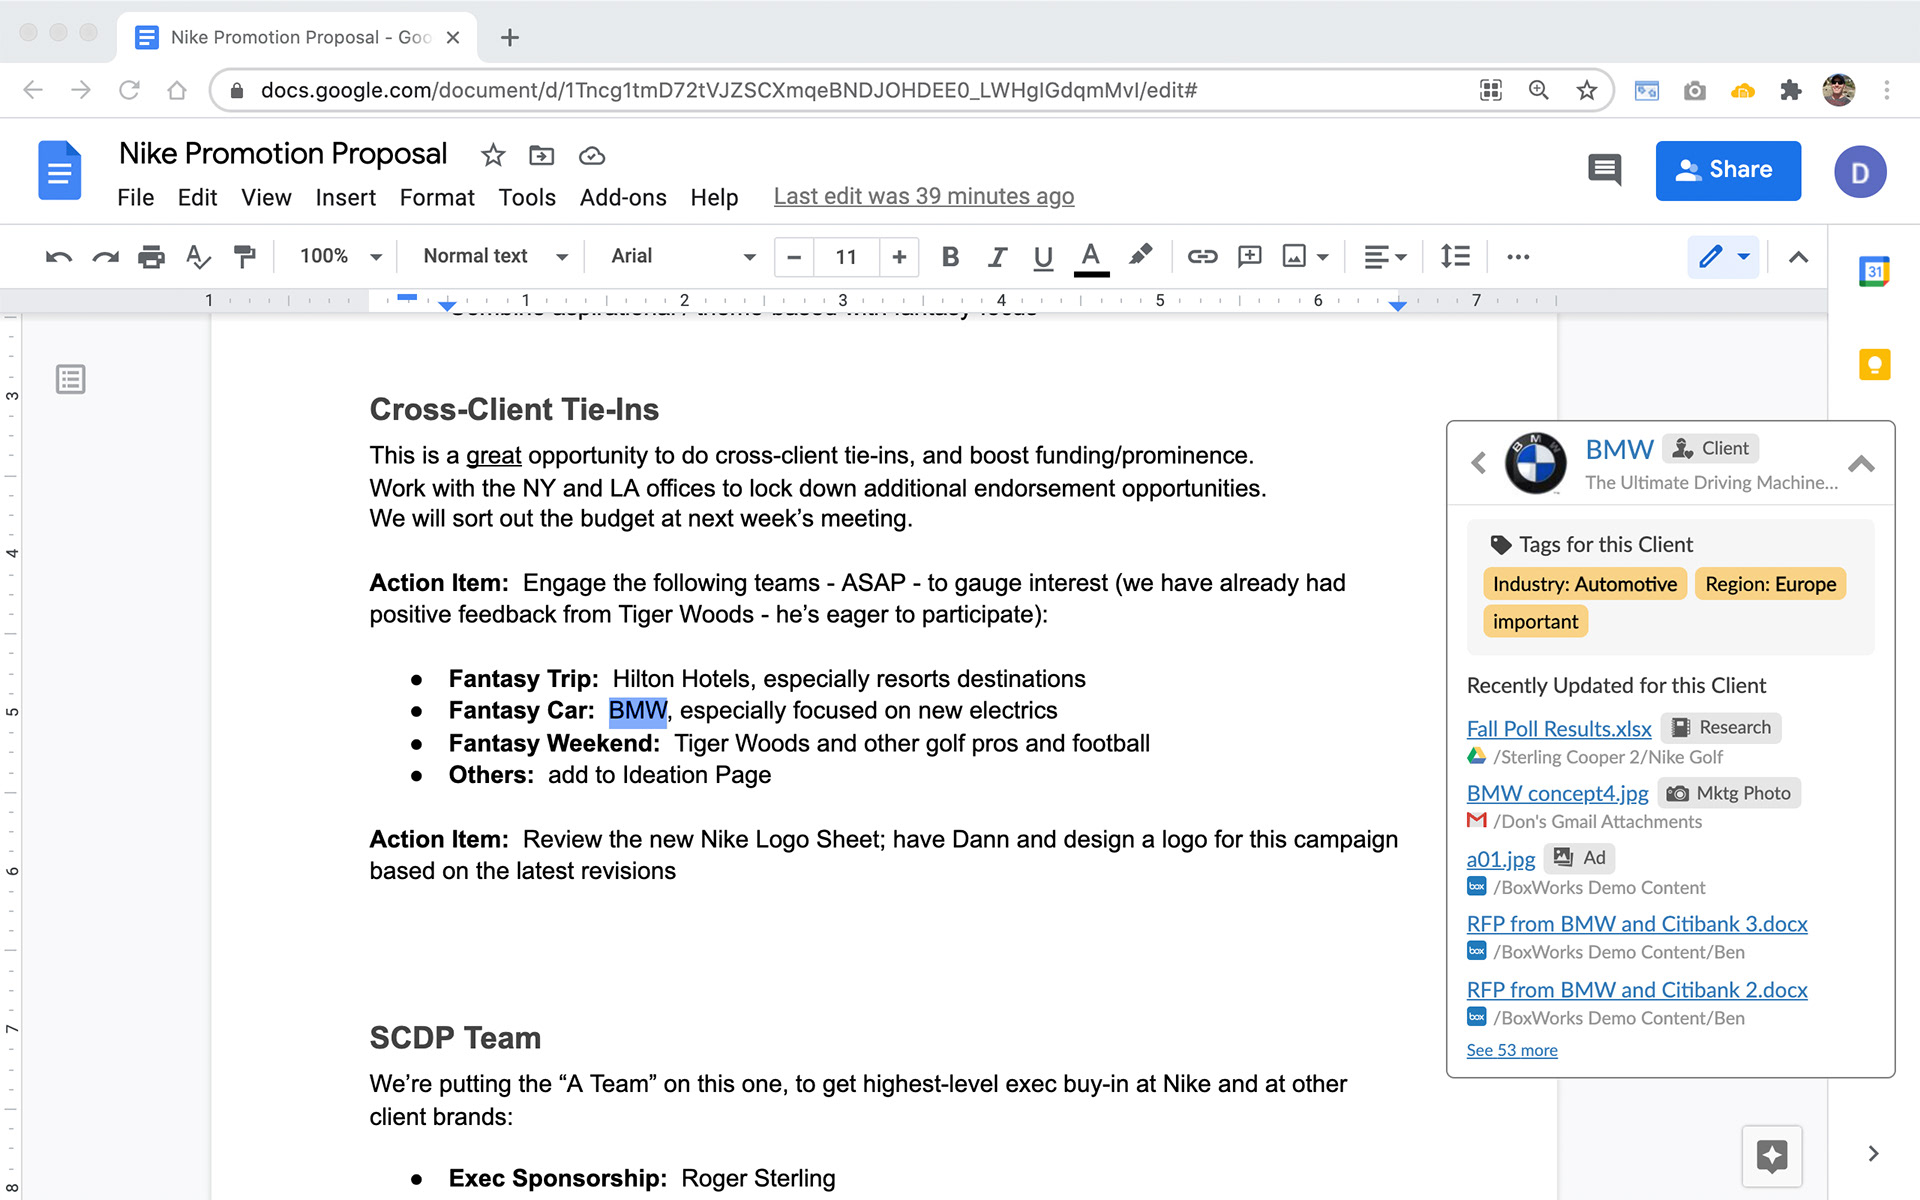Hide the side panel with arrow
Image resolution: width=1920 pixels, height=1200 pixels.
[x=1873, y=1153]
